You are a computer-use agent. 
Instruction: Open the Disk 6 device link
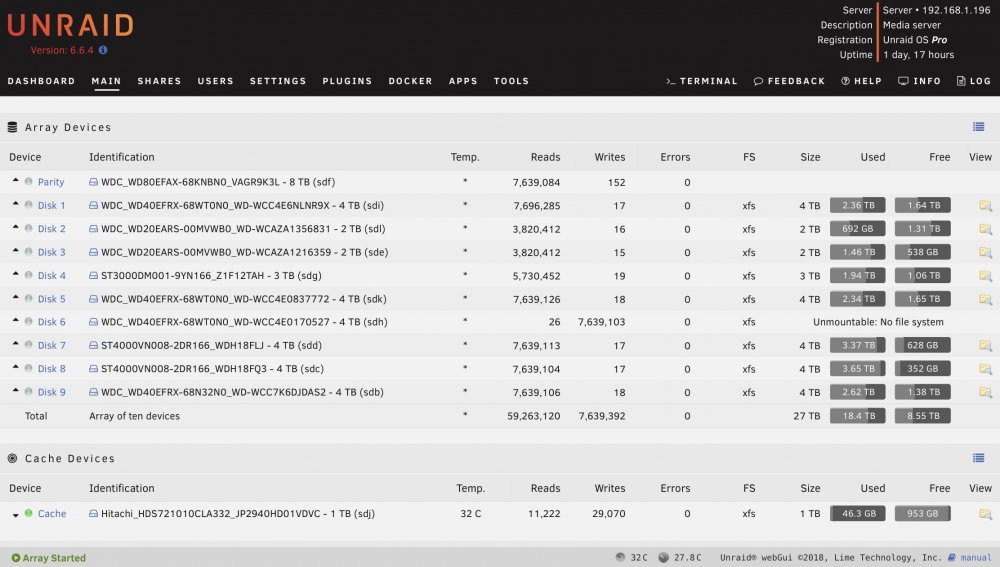tap(52, 322)
